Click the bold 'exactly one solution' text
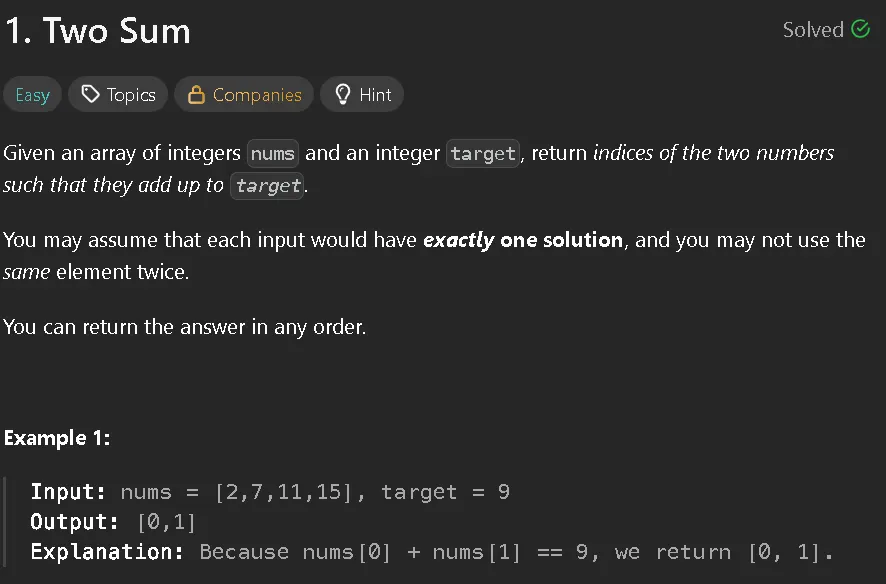 (x=523, y=240)
